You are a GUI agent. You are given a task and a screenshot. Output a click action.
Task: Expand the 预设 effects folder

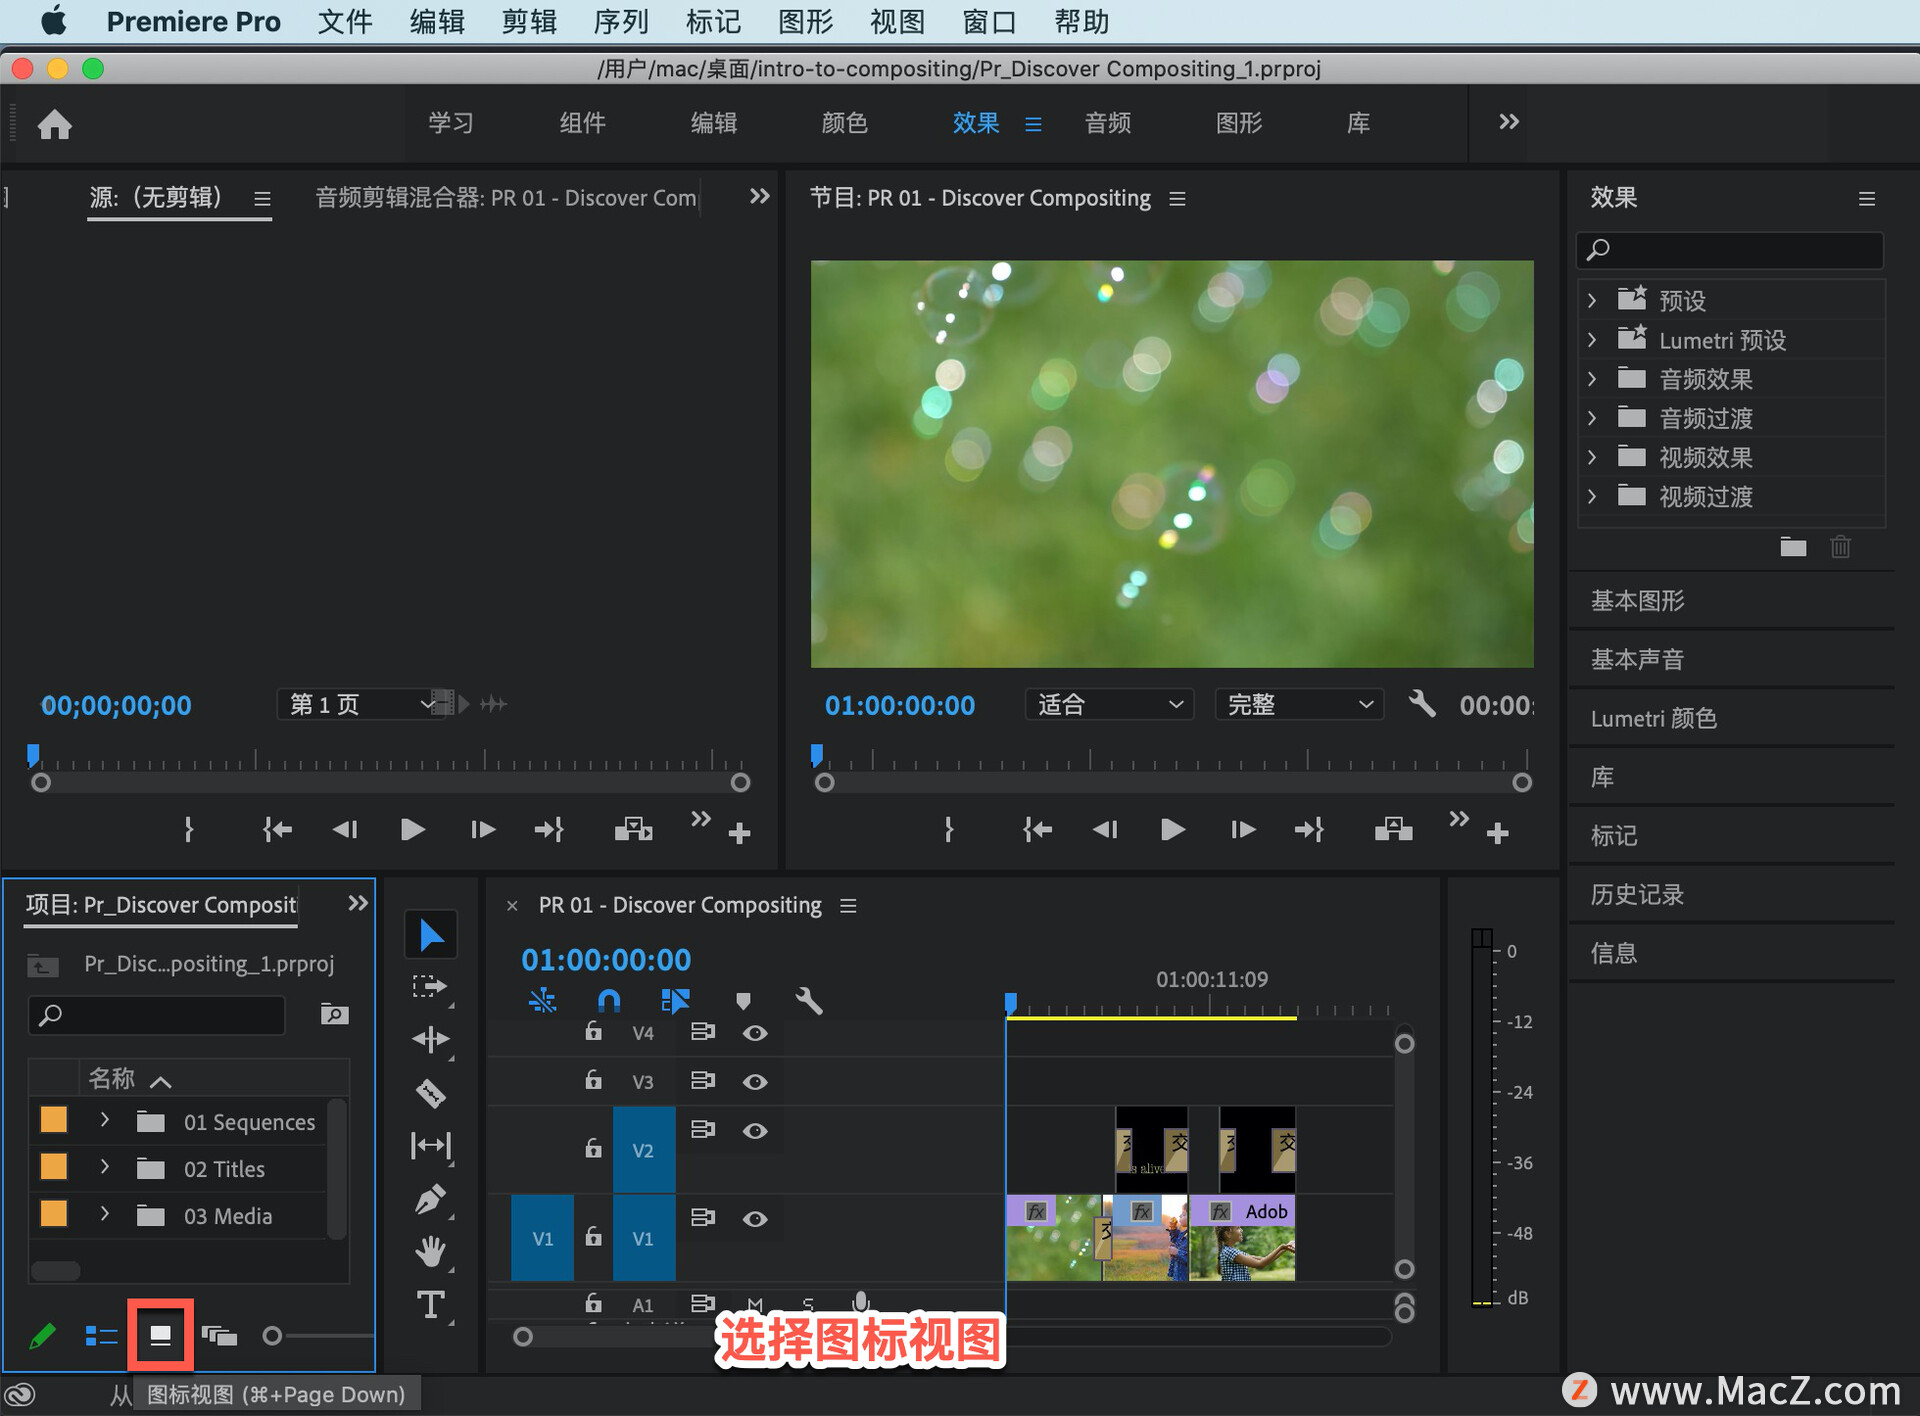(x=1592, y=300)
